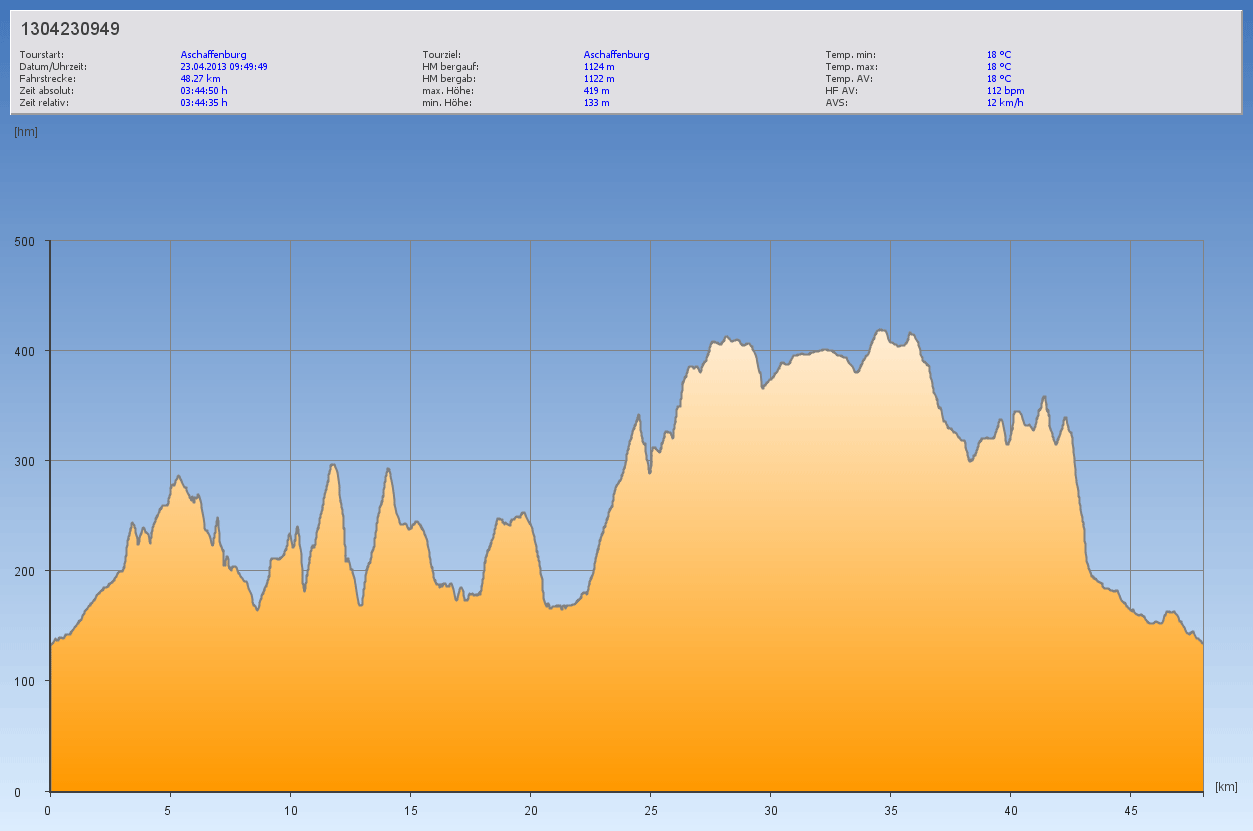Click the Fahrstrecke value 48.27 km
Viewport: 1253px width, 831px height.
(x=200, y=78)
